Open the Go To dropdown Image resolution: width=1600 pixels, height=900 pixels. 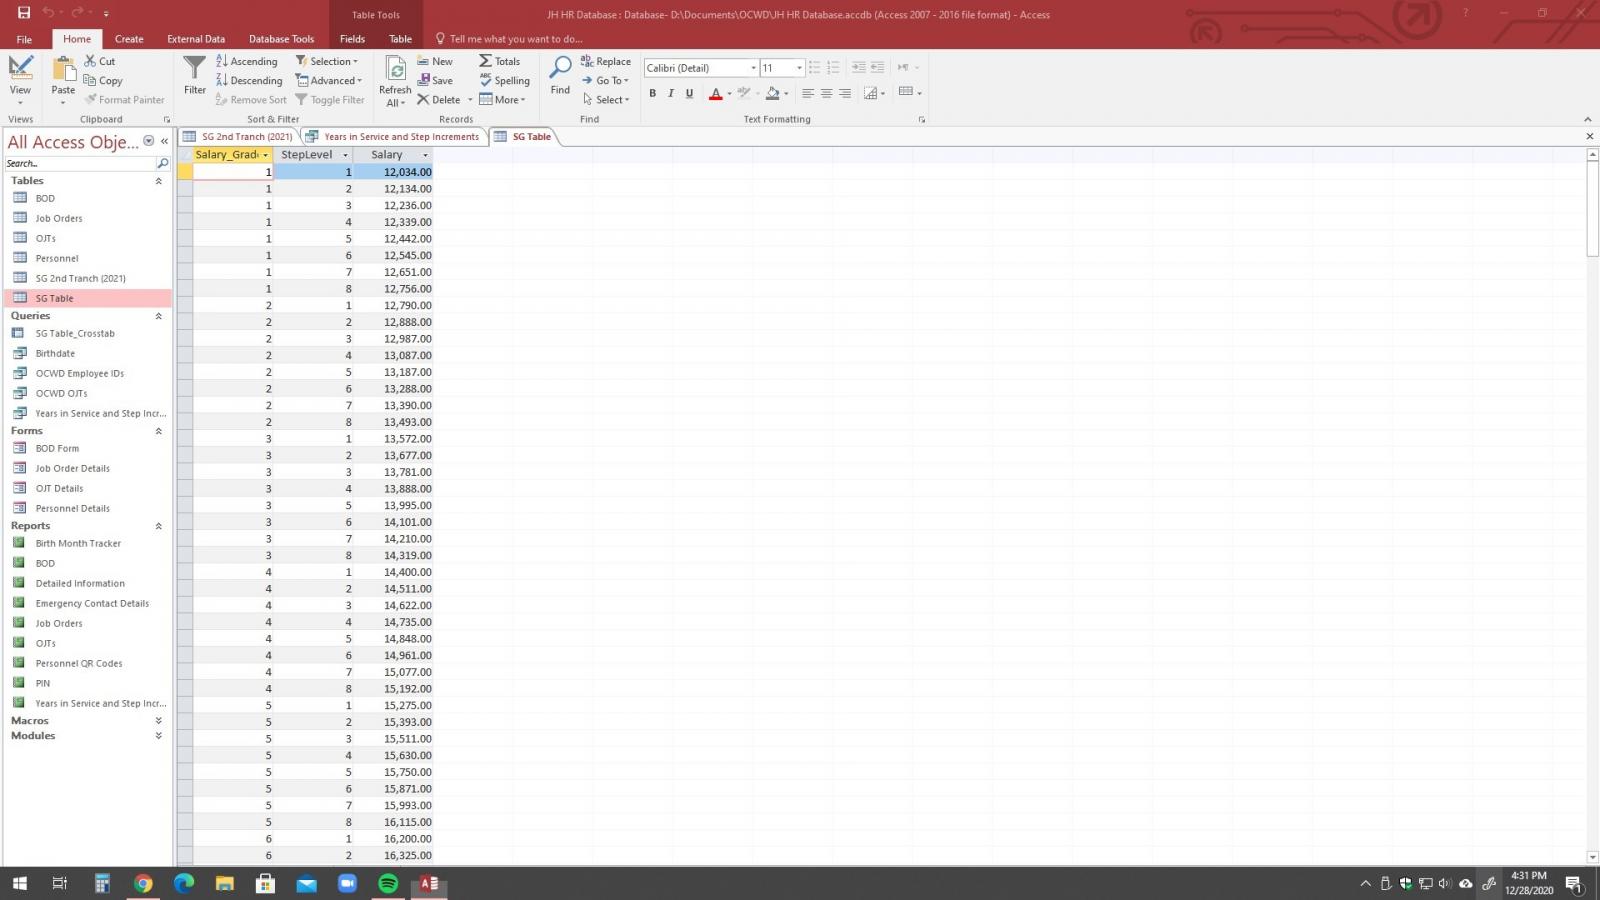click(606, 80)
